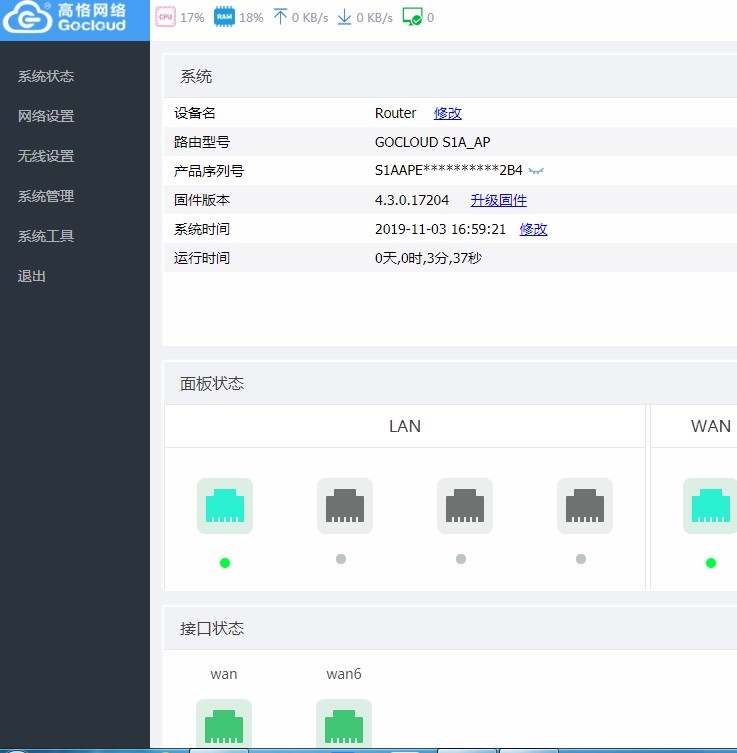The image size is (737, 753).
Task: Click gray status dot under third LAN port
Action: click(x=461, y=559)
